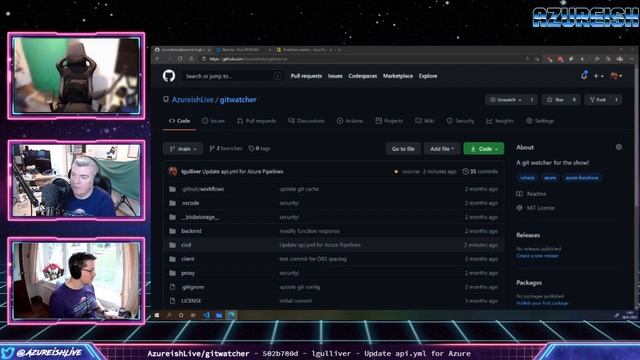The width and height of the screenshot is (640, 360).
Task: Star the repository
Action: click(556, 100)
